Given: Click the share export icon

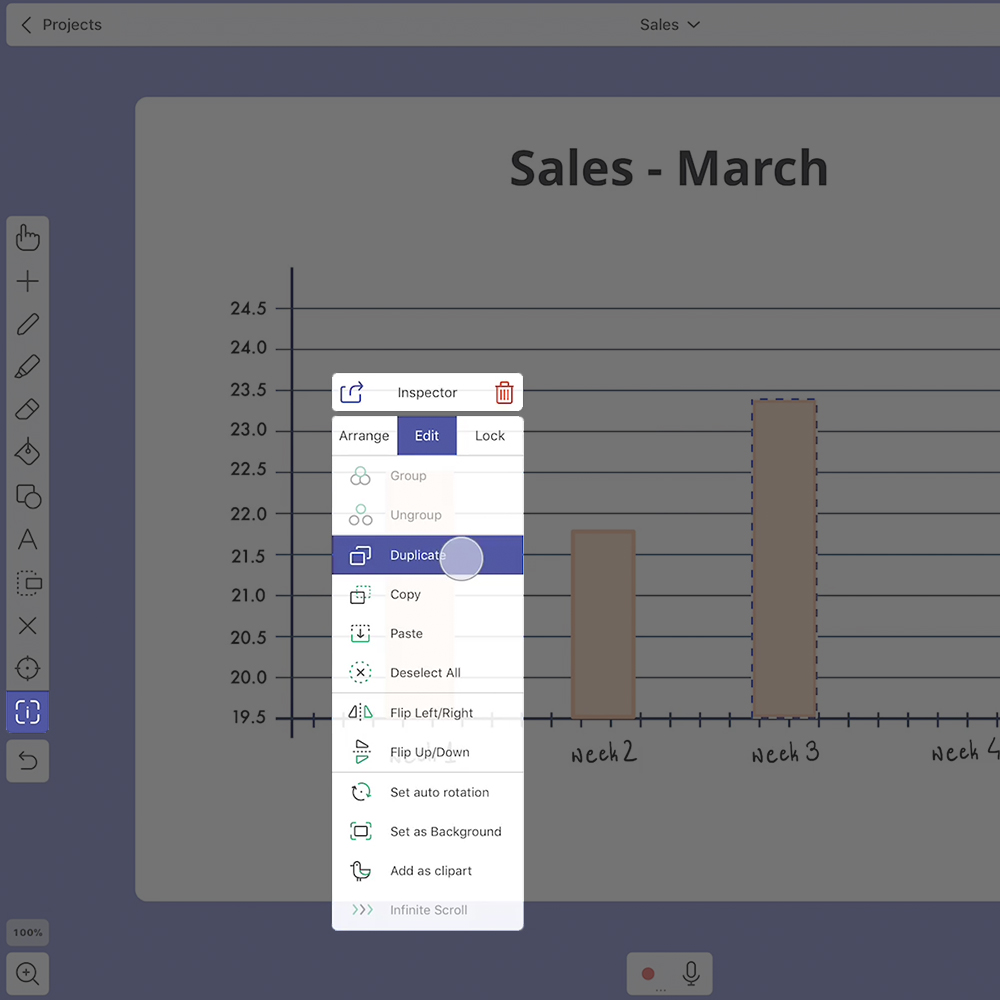Looking at the screenshot, I should click(x=351, y=393).
